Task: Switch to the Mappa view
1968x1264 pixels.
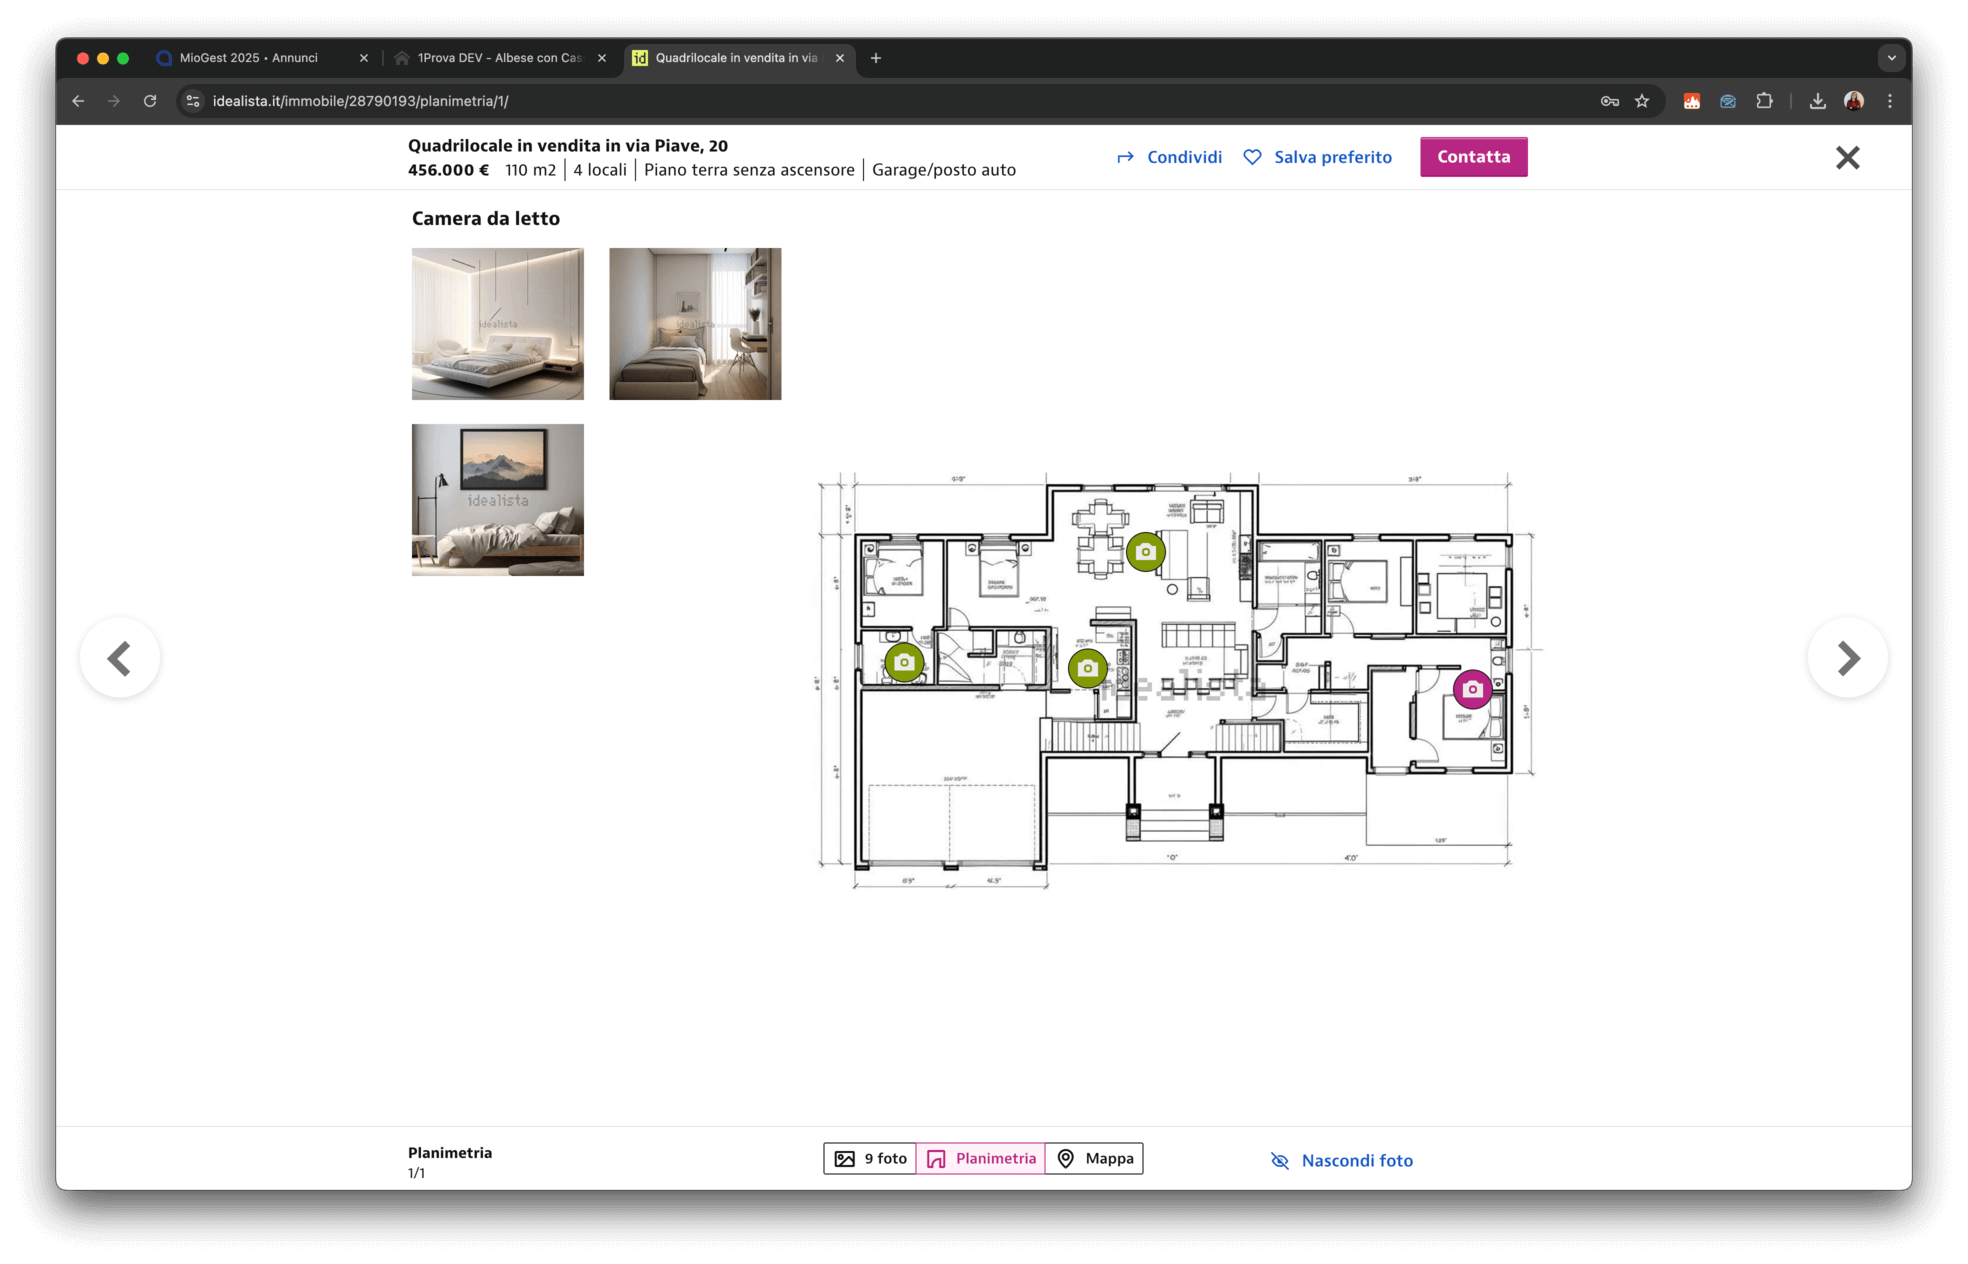Action: (x=1094, y=1158)
